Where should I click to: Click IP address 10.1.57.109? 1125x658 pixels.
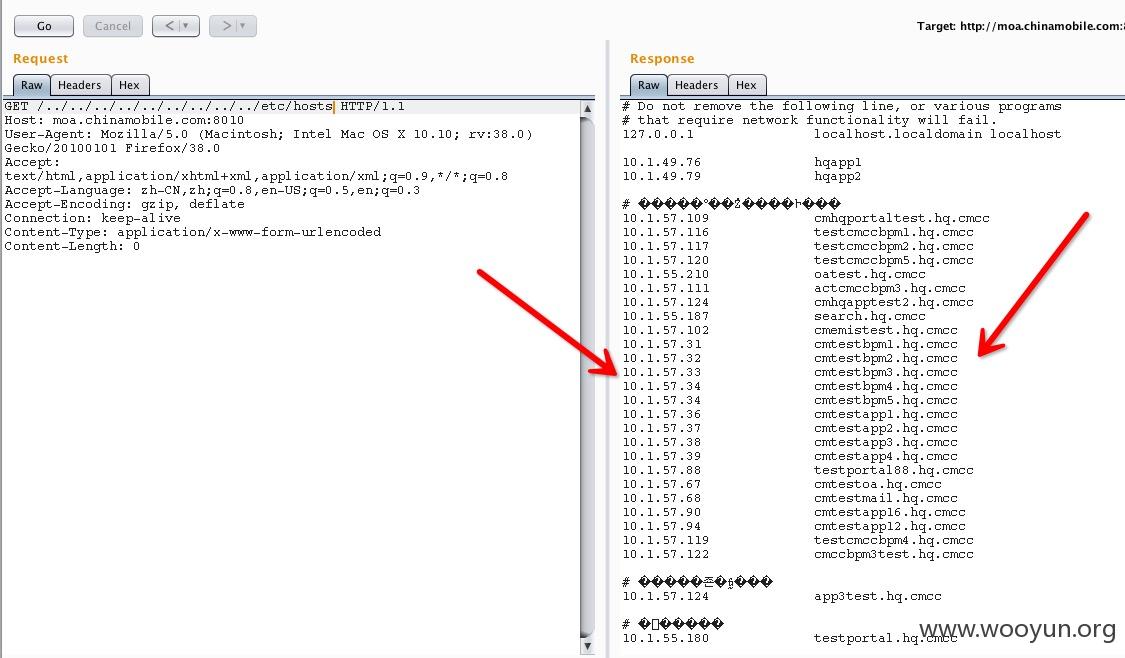pyautogui.click(x=666, y=218)
